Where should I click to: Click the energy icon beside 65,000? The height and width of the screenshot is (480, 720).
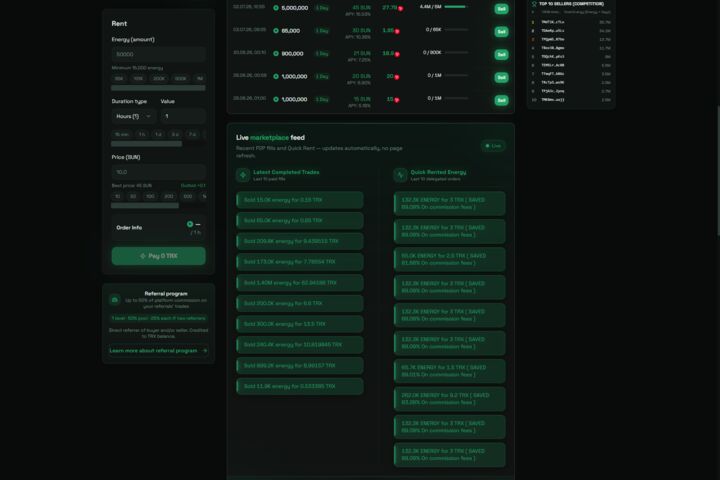276,31
